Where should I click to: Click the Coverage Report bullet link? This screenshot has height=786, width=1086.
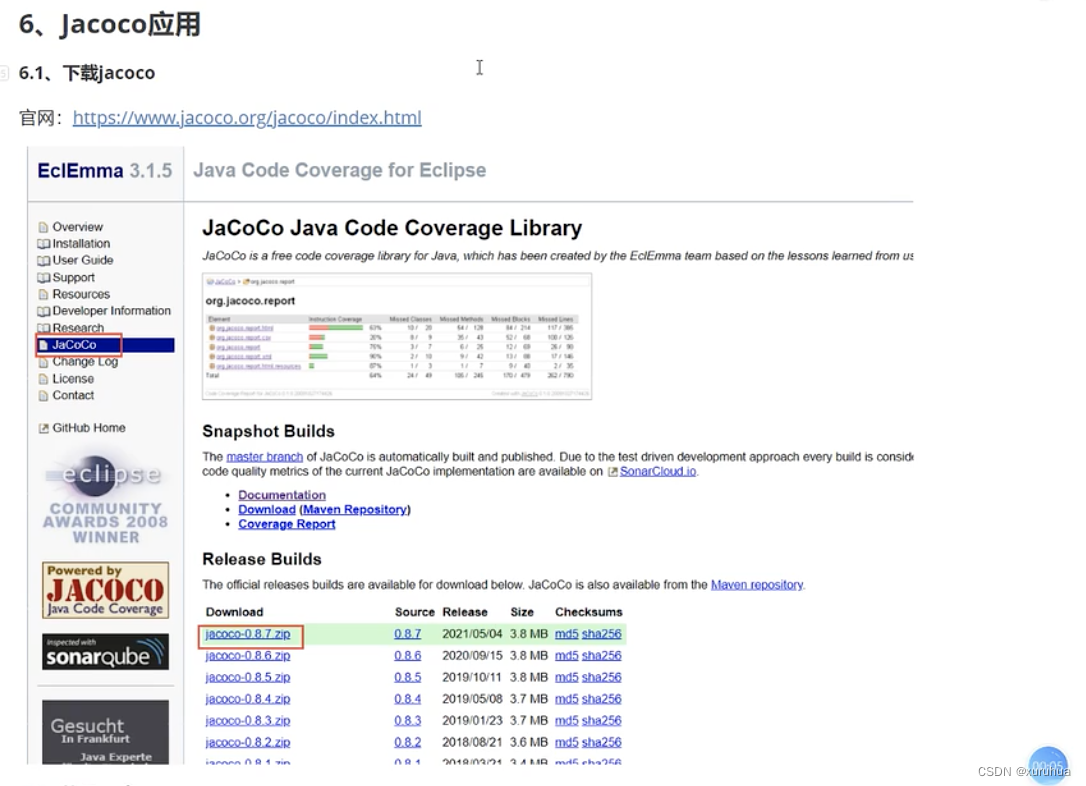tap(286, 524)
